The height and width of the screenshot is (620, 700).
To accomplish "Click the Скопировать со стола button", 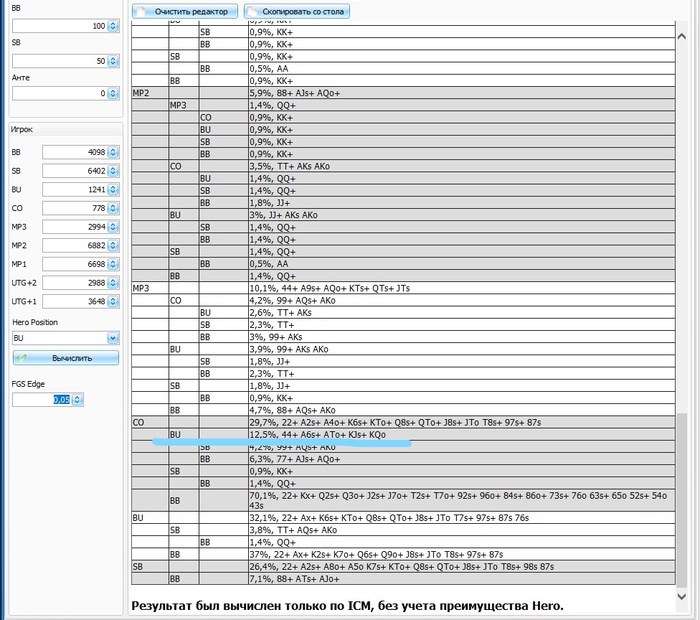I will coord(297,12).
